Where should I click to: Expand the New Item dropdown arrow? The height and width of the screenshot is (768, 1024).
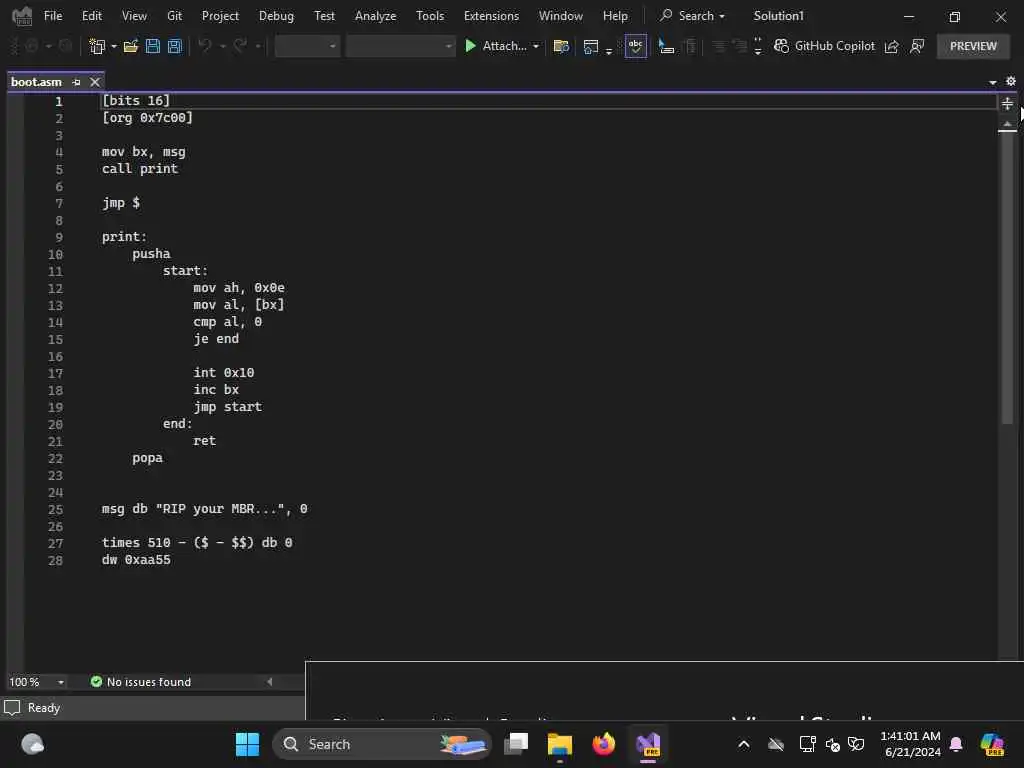coord(114,46)
